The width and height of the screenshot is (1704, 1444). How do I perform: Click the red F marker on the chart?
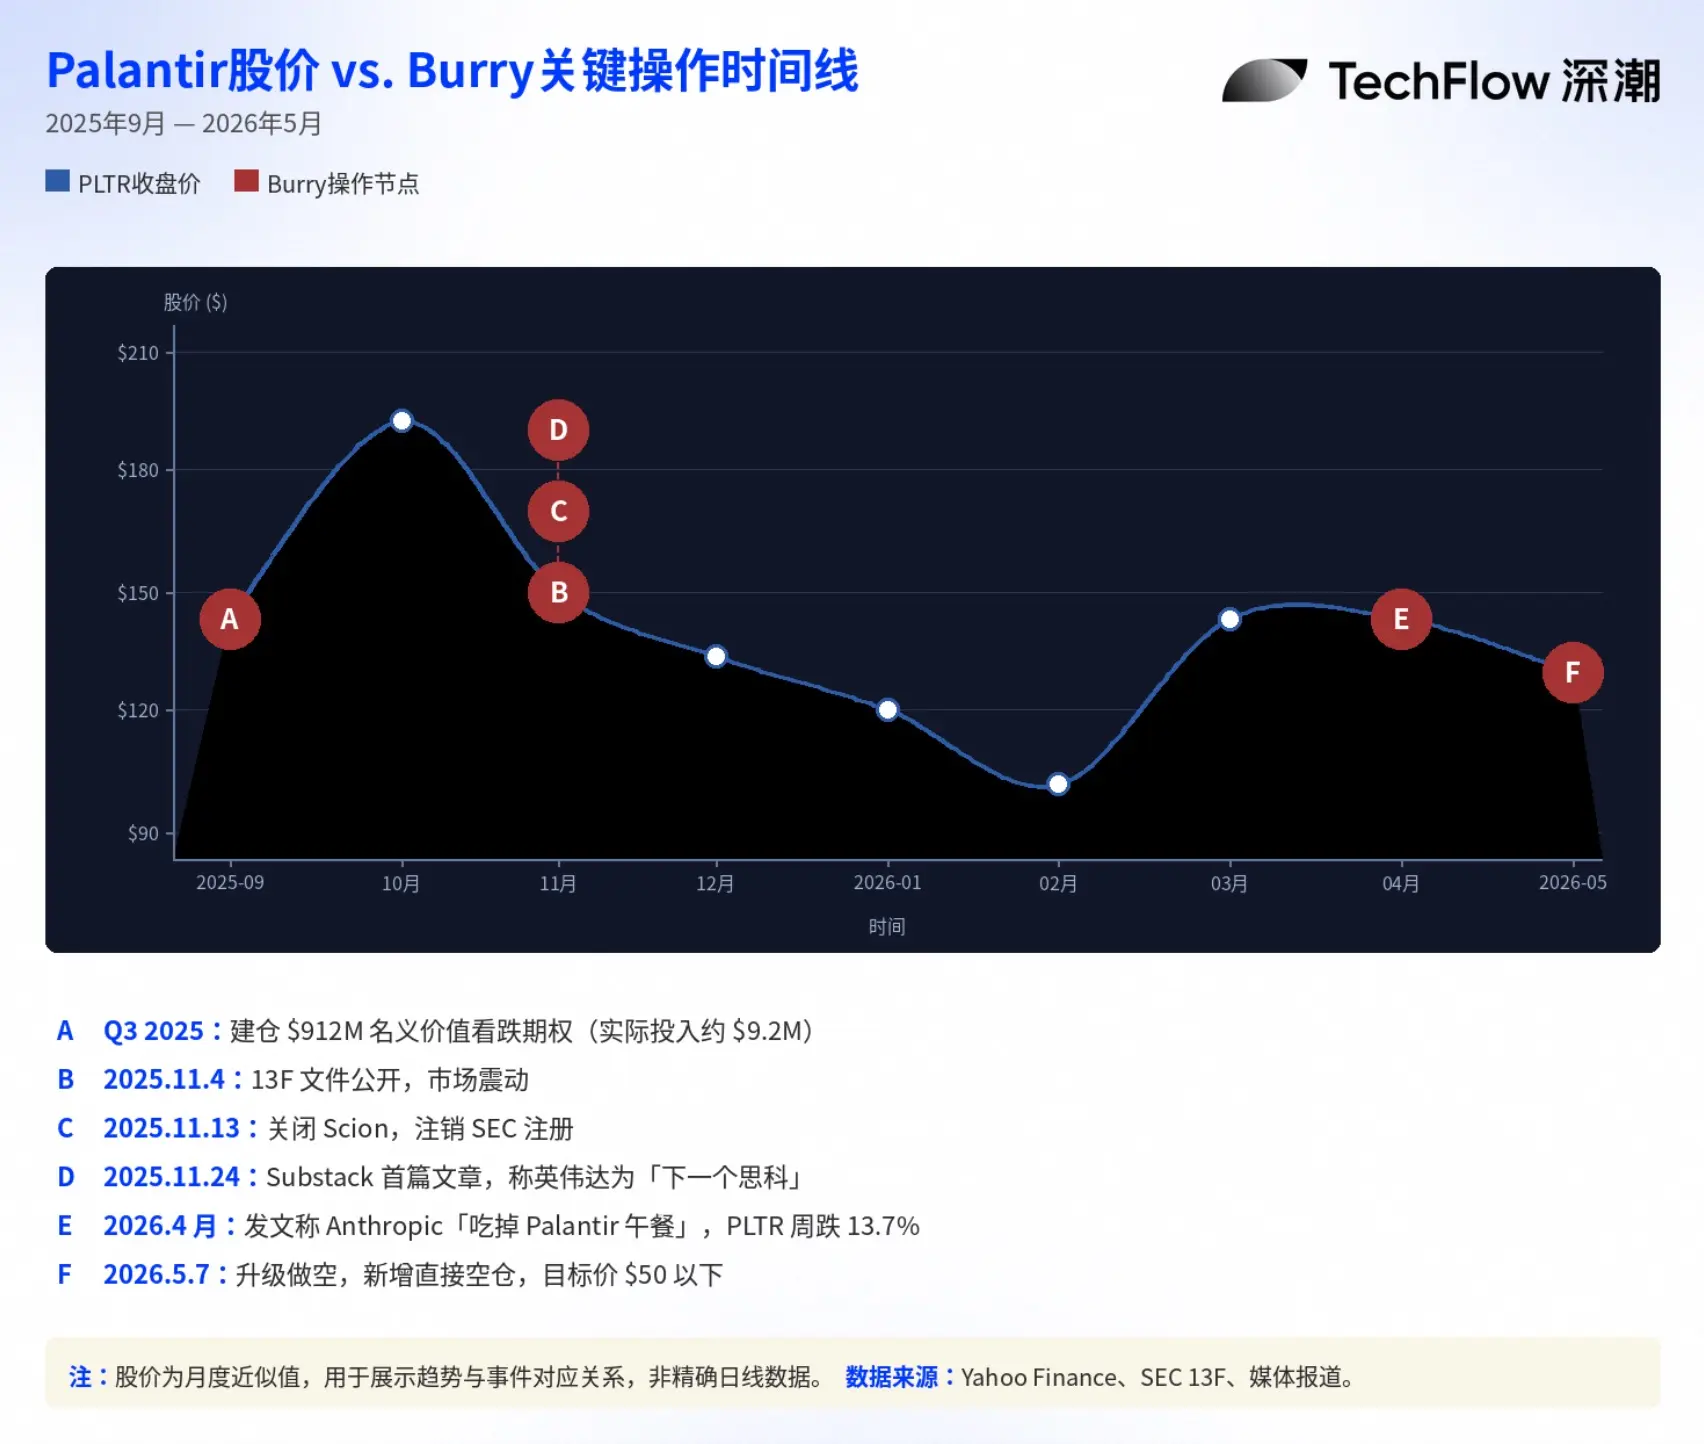coord(1572,672)
